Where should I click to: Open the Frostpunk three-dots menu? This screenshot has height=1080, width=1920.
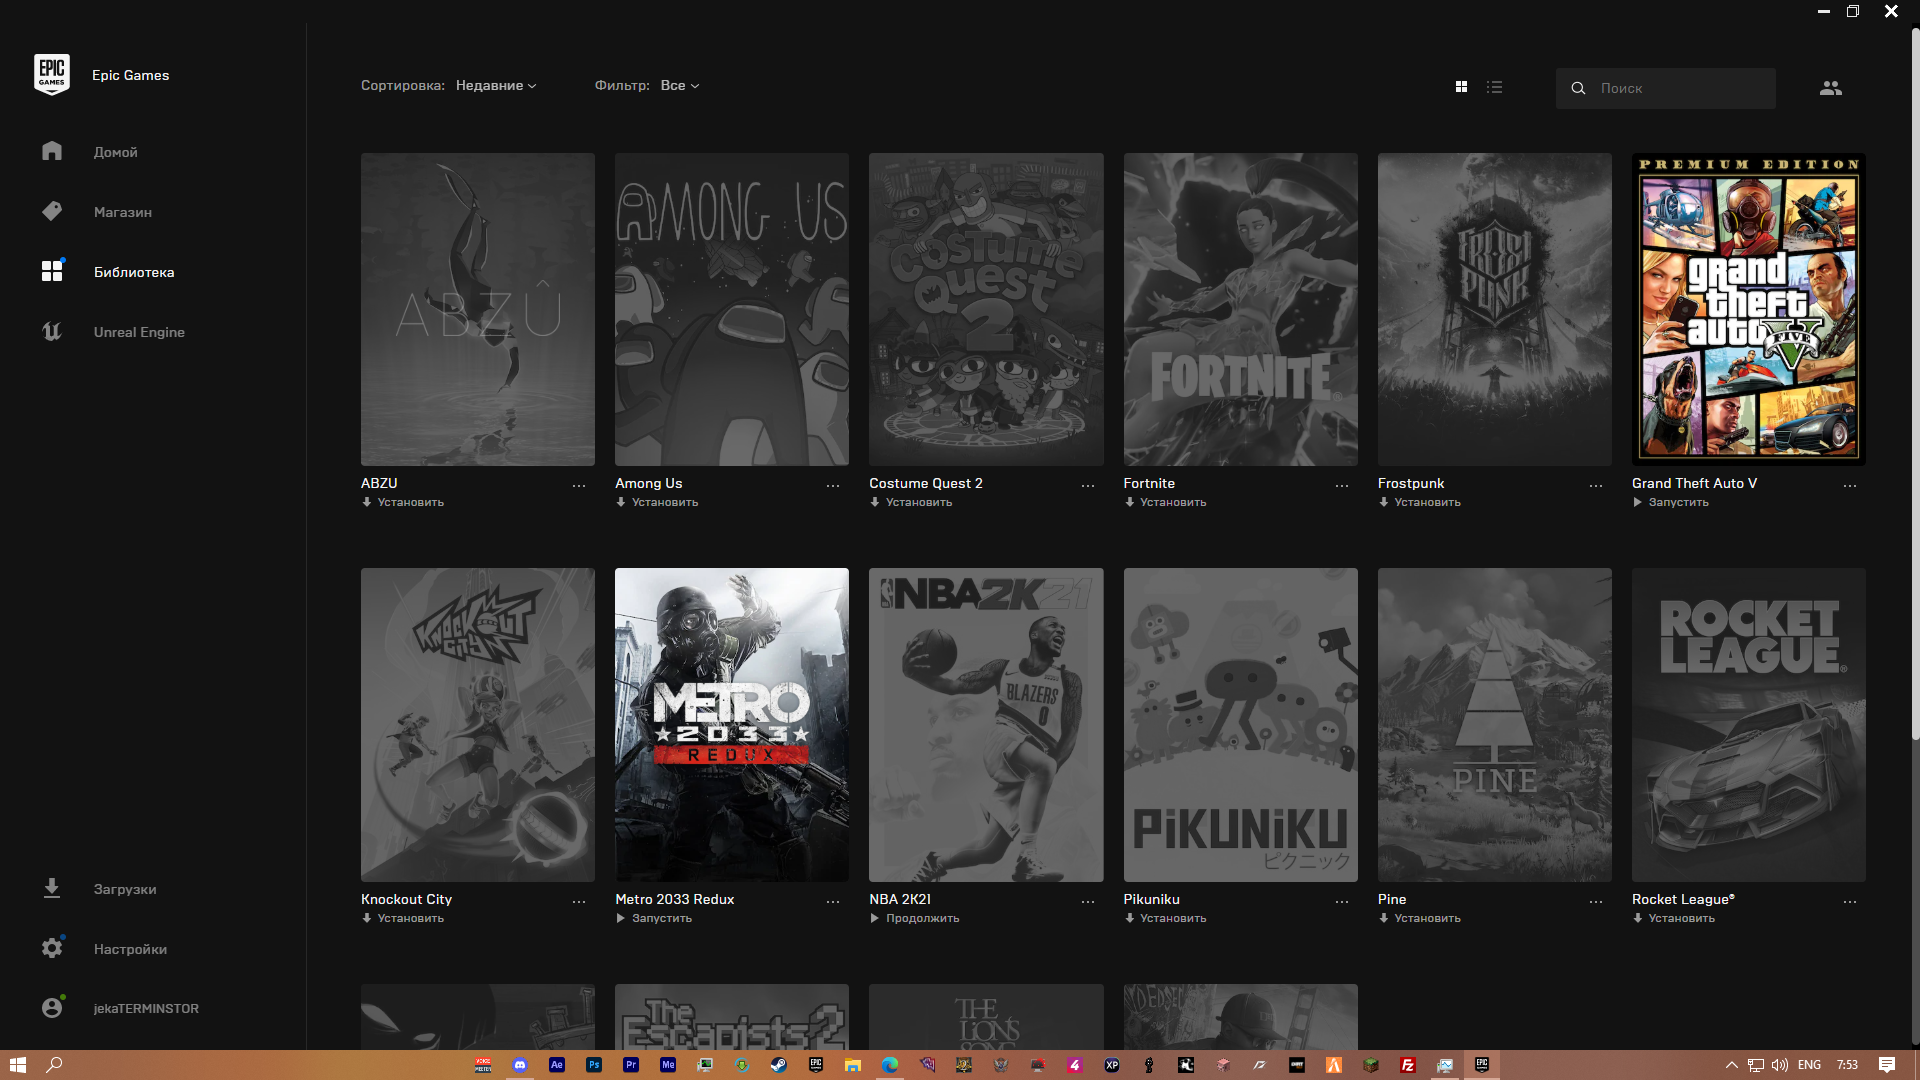click(1596, 486)
